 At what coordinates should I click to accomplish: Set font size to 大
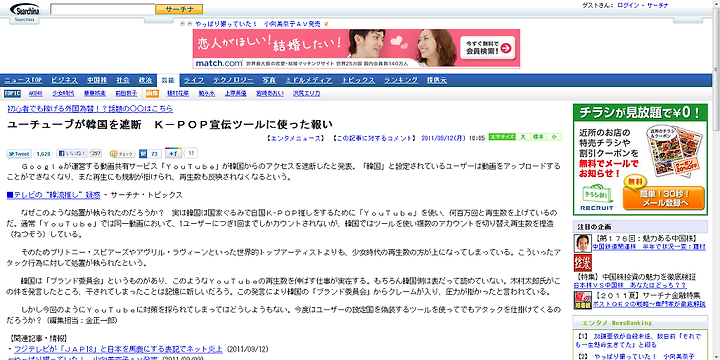point(523,137)
